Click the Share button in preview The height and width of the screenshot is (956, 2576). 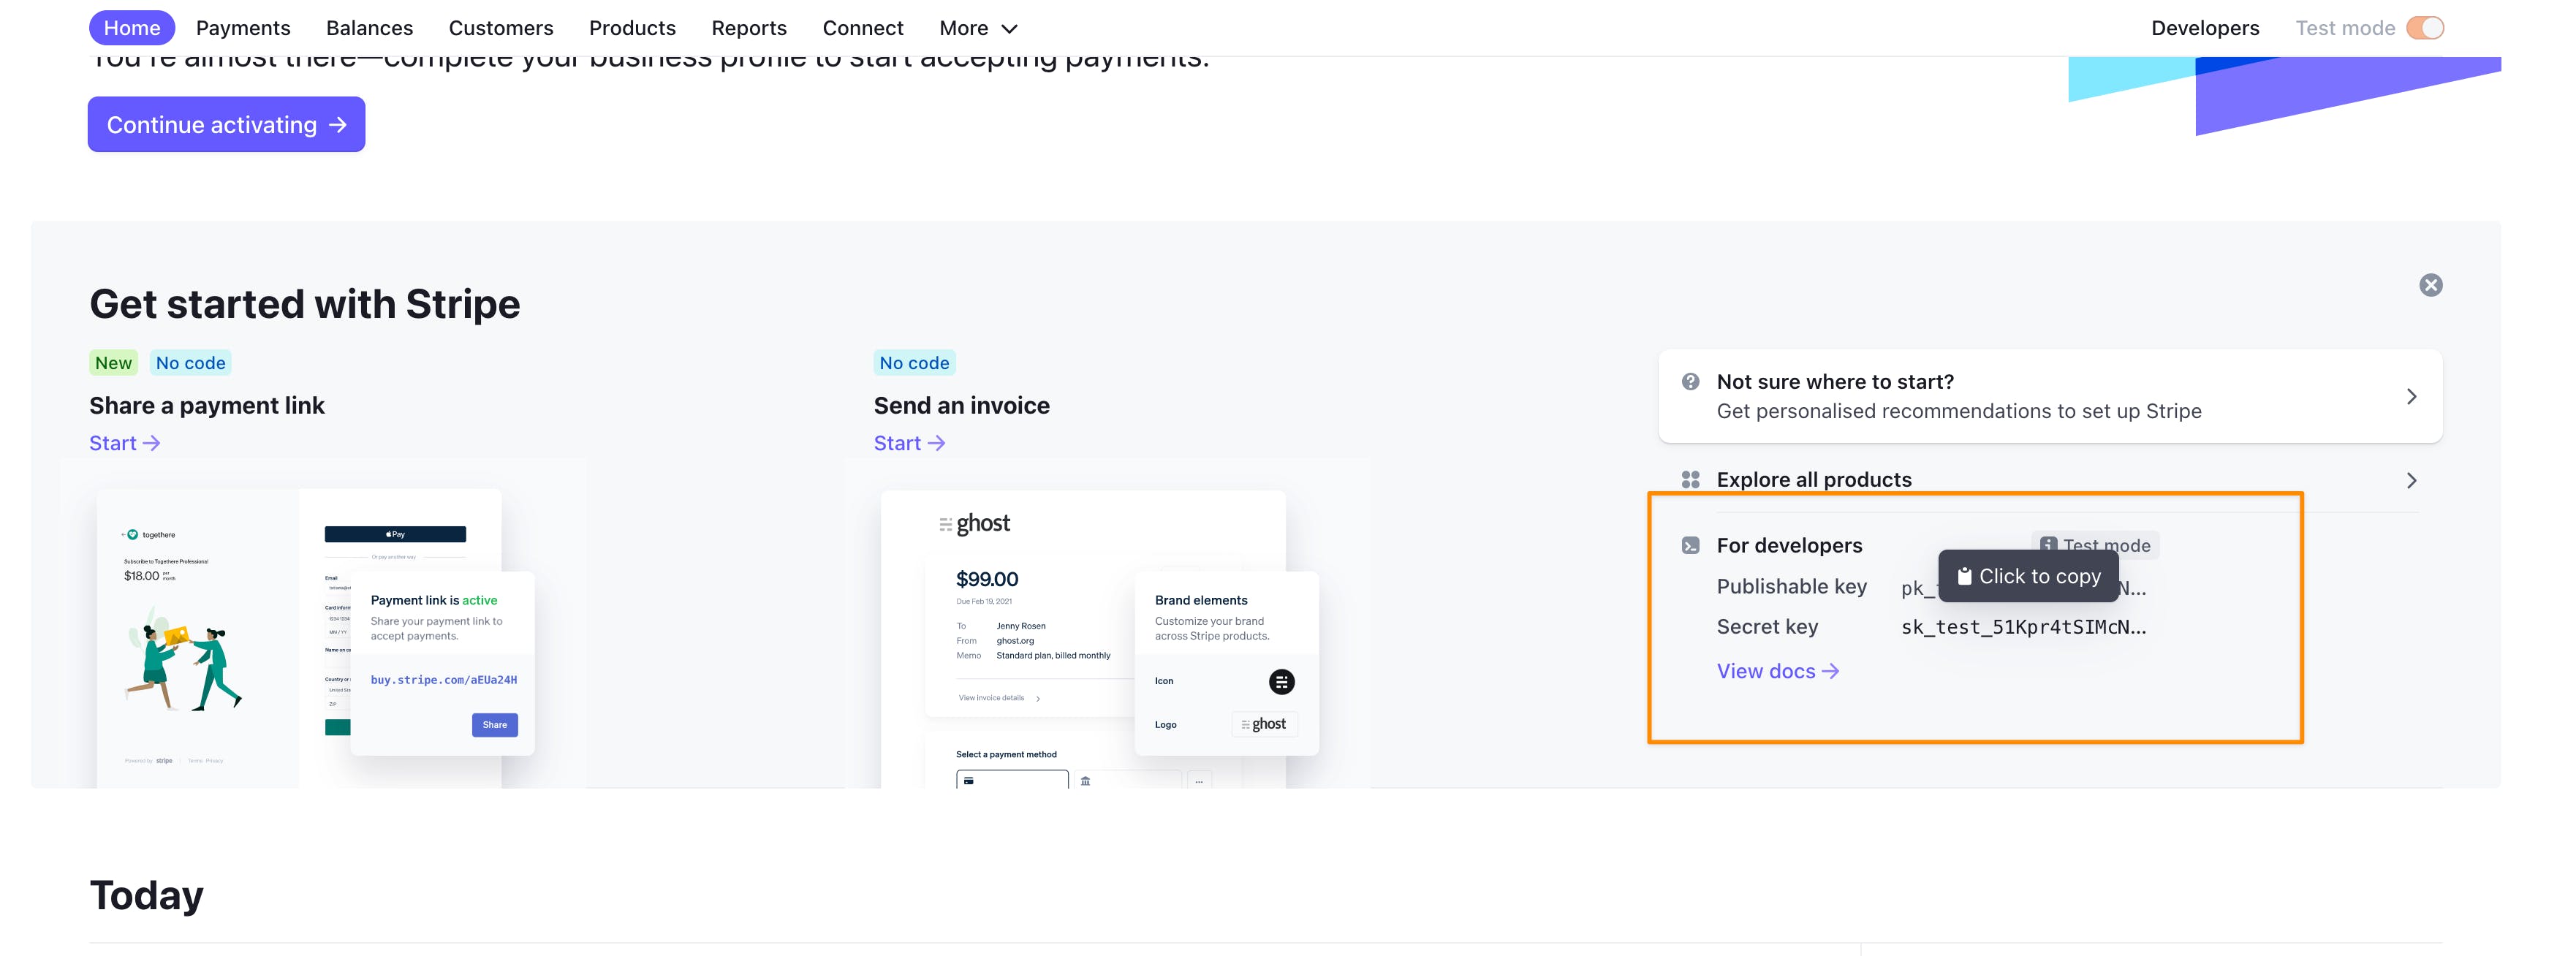tap(494, 724)
